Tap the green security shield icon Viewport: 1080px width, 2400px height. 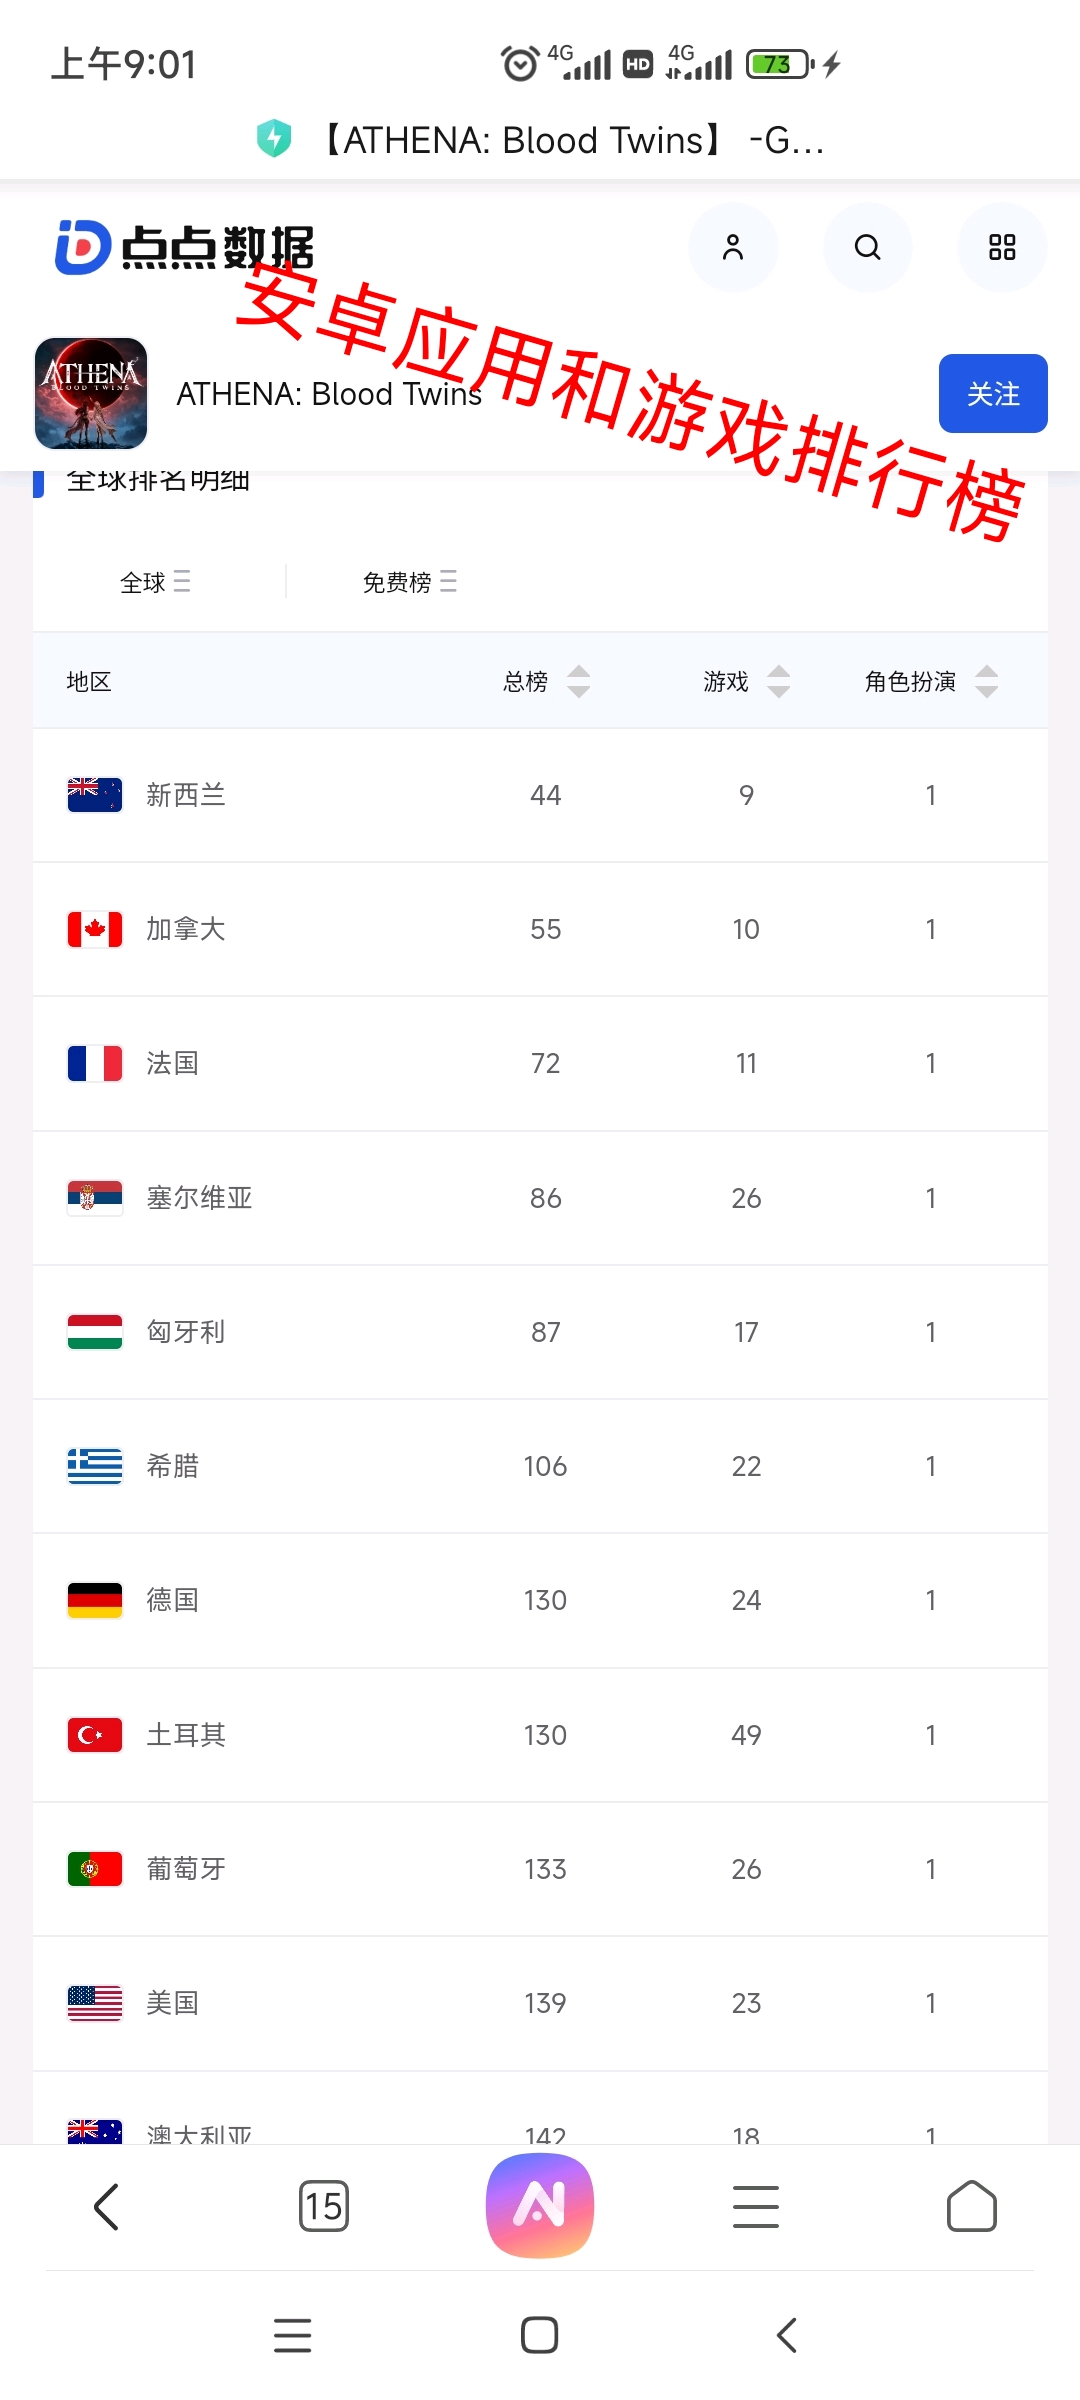click(274, 139)
